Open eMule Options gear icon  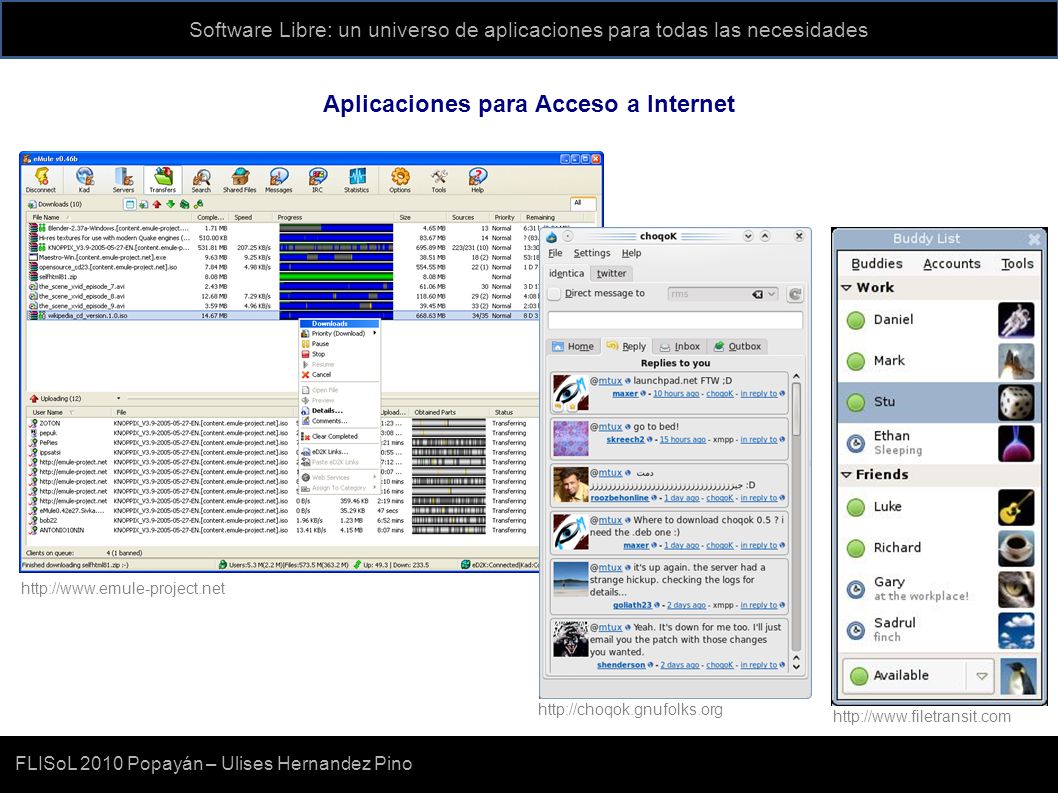click(400, 180)
